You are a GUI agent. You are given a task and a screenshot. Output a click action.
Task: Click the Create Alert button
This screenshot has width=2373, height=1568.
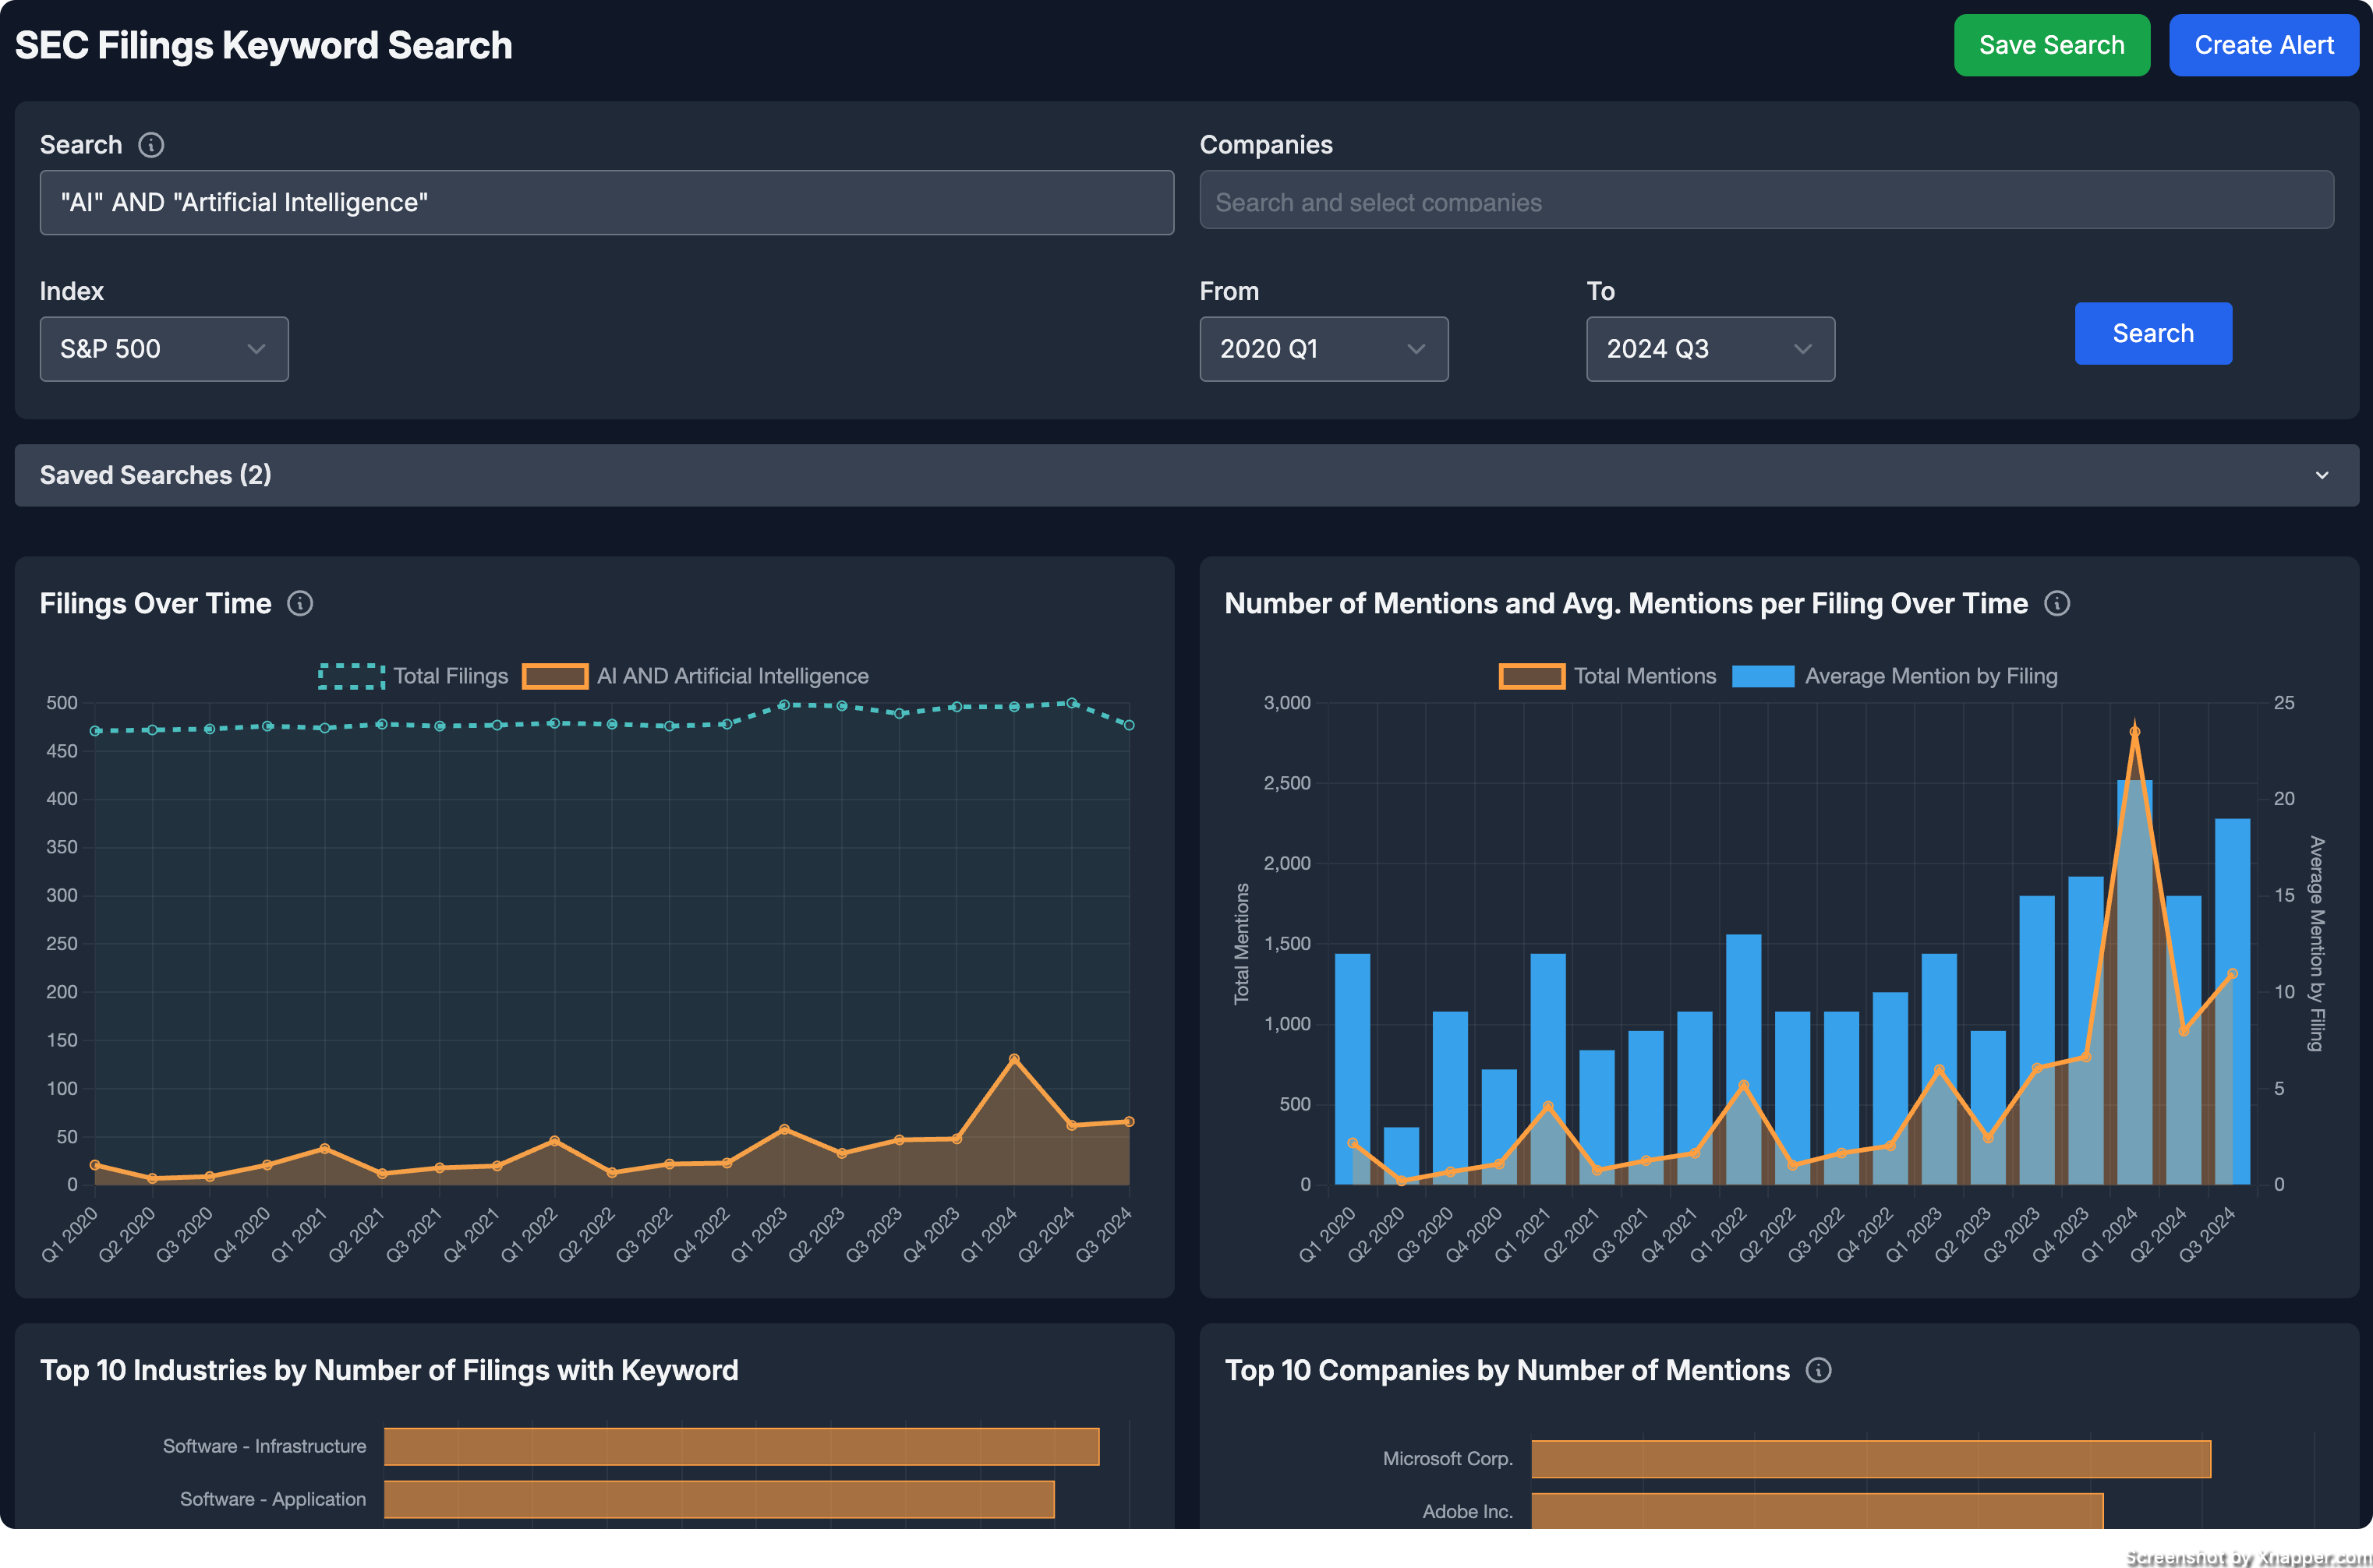coord(2264,45)
